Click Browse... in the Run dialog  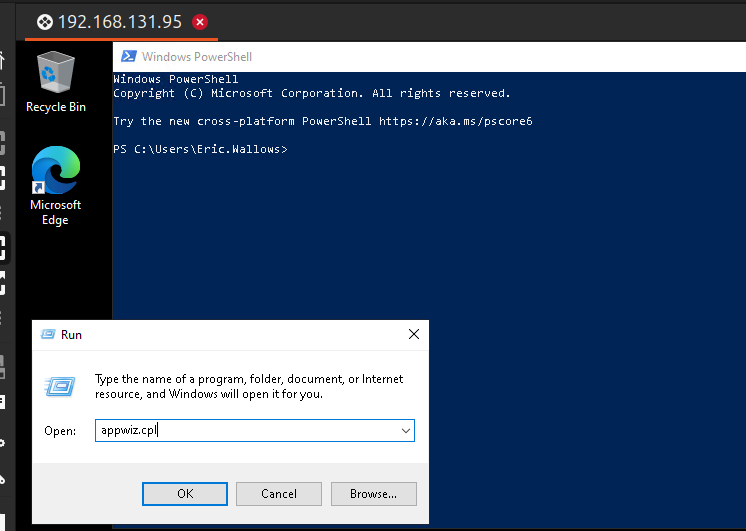pyautogui.click(x=373, y=493)
